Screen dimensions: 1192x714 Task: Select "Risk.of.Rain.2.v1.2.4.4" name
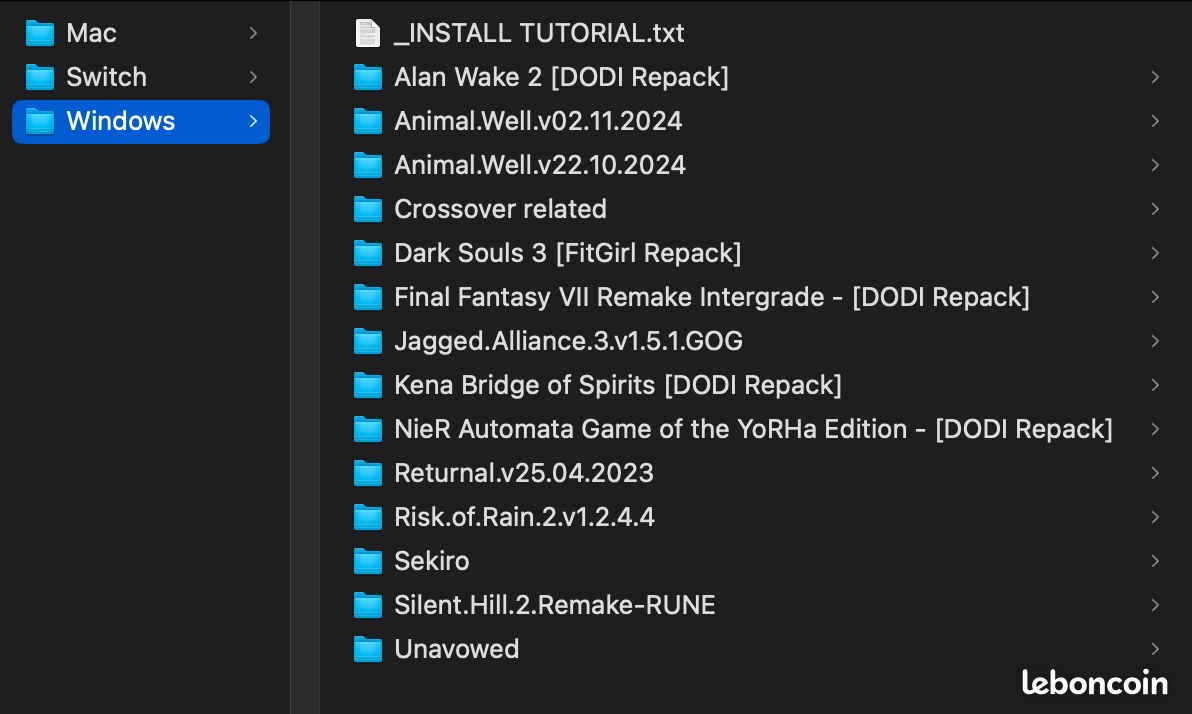(525, 518)
